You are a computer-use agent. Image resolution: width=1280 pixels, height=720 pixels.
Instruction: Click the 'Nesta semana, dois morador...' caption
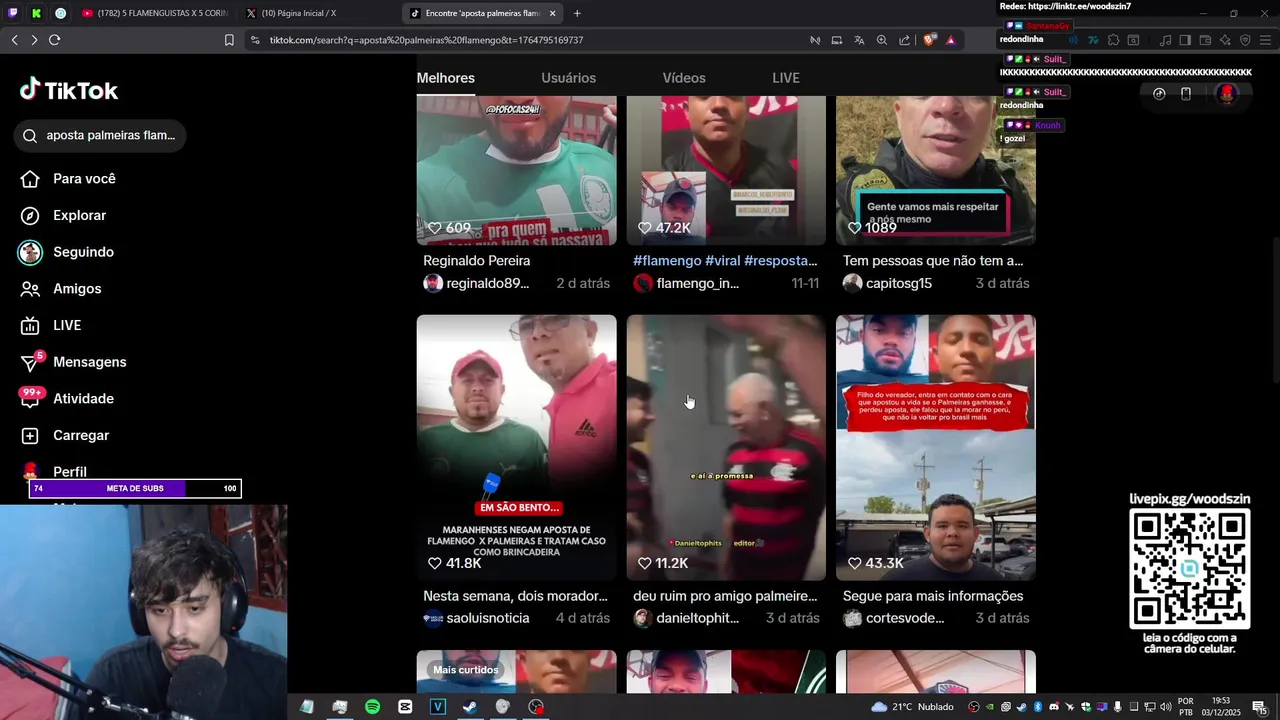(515, 596)
